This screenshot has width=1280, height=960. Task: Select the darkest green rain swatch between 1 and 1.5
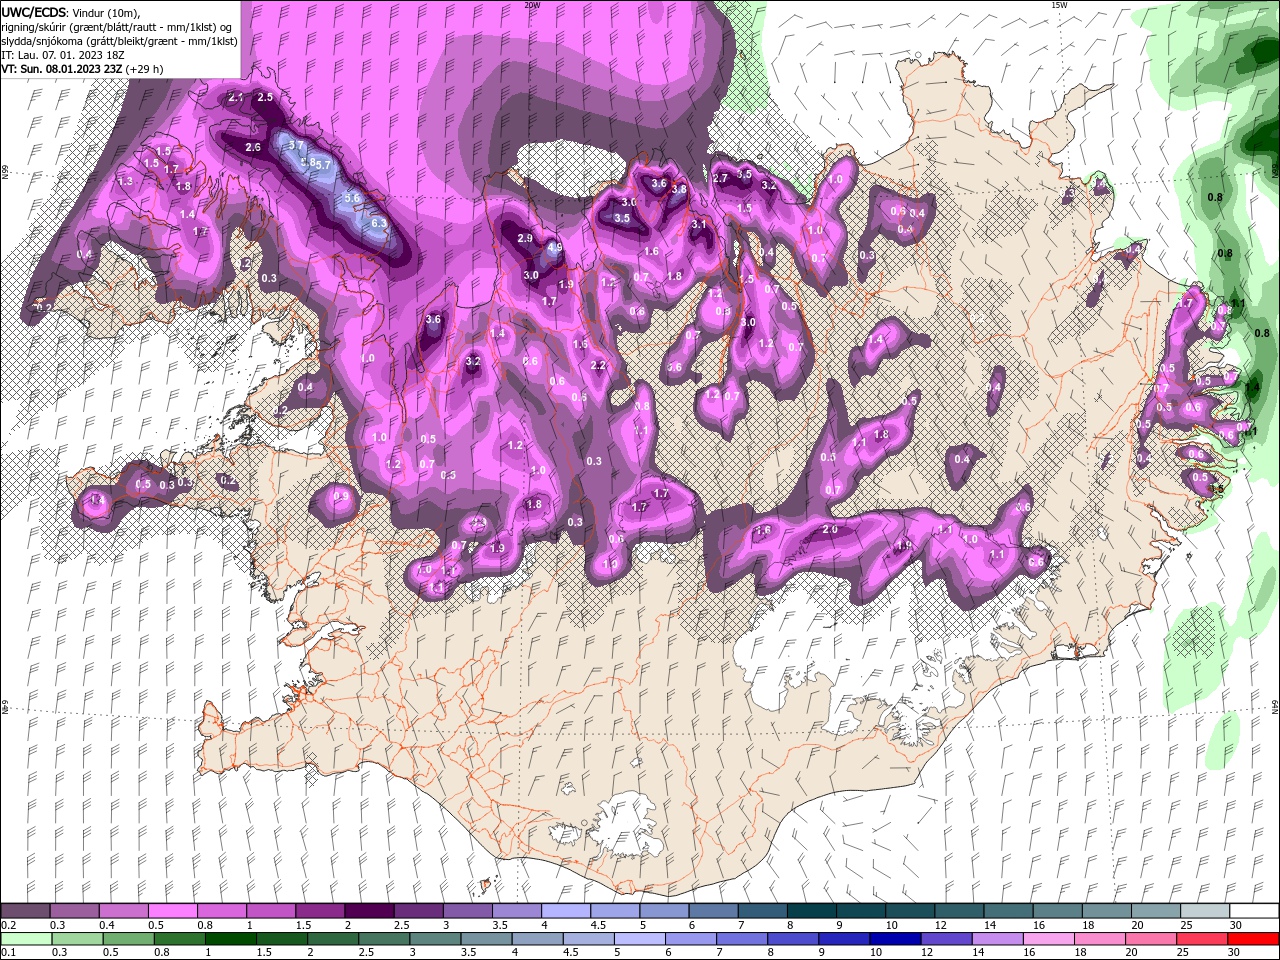click(231, 938)
